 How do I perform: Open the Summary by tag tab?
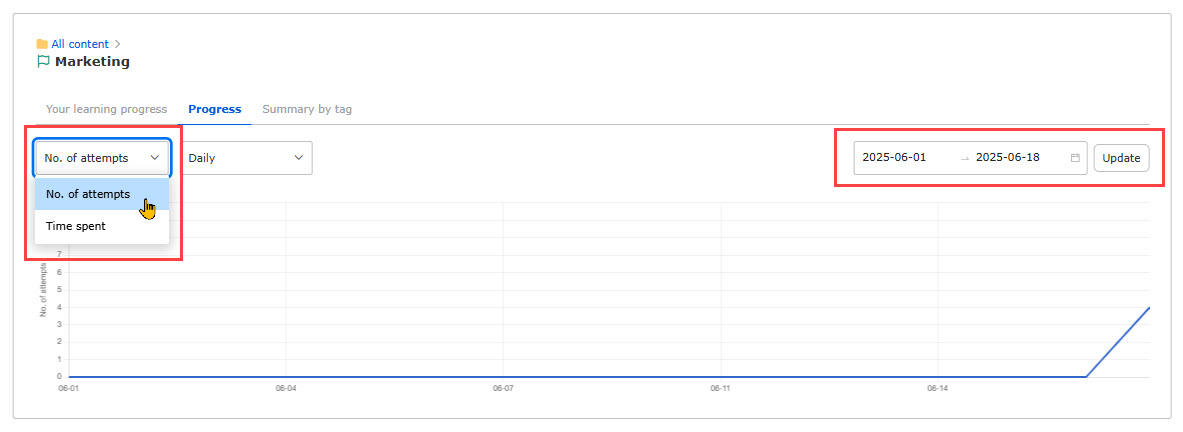coord(307,109)
